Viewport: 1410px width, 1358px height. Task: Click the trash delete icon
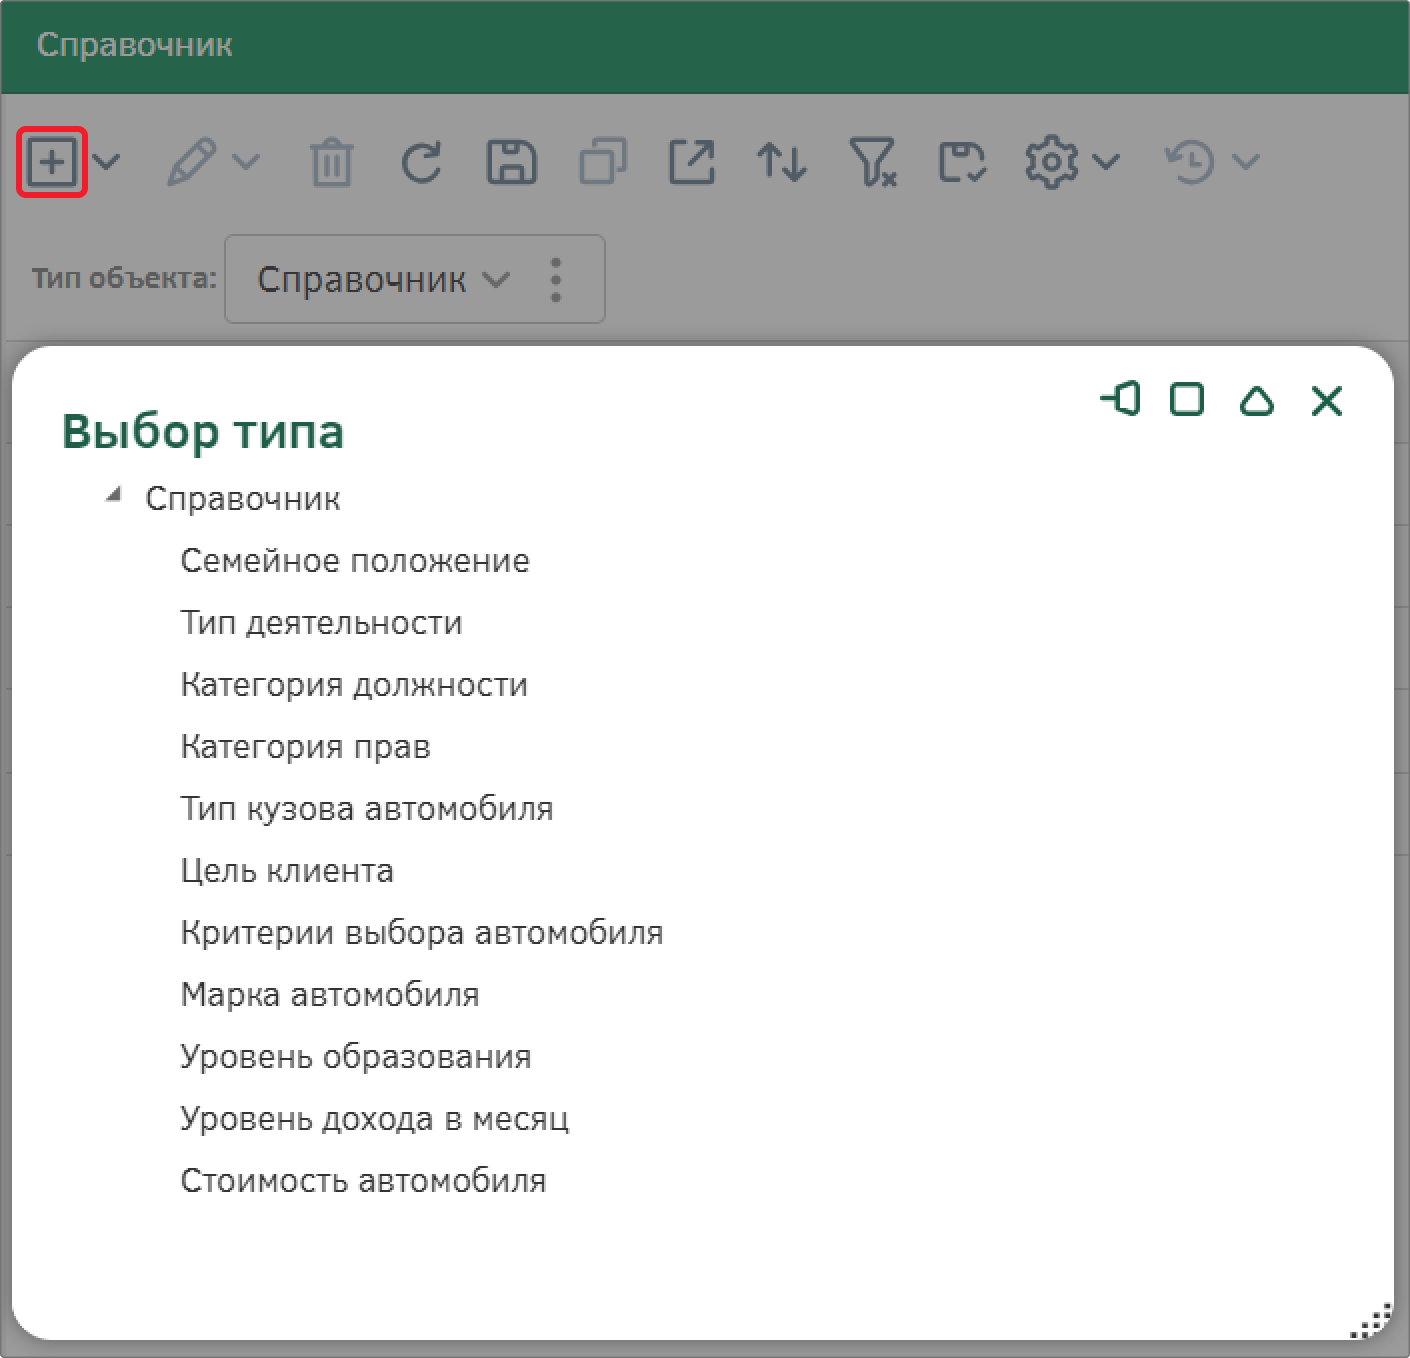[331, 162]
